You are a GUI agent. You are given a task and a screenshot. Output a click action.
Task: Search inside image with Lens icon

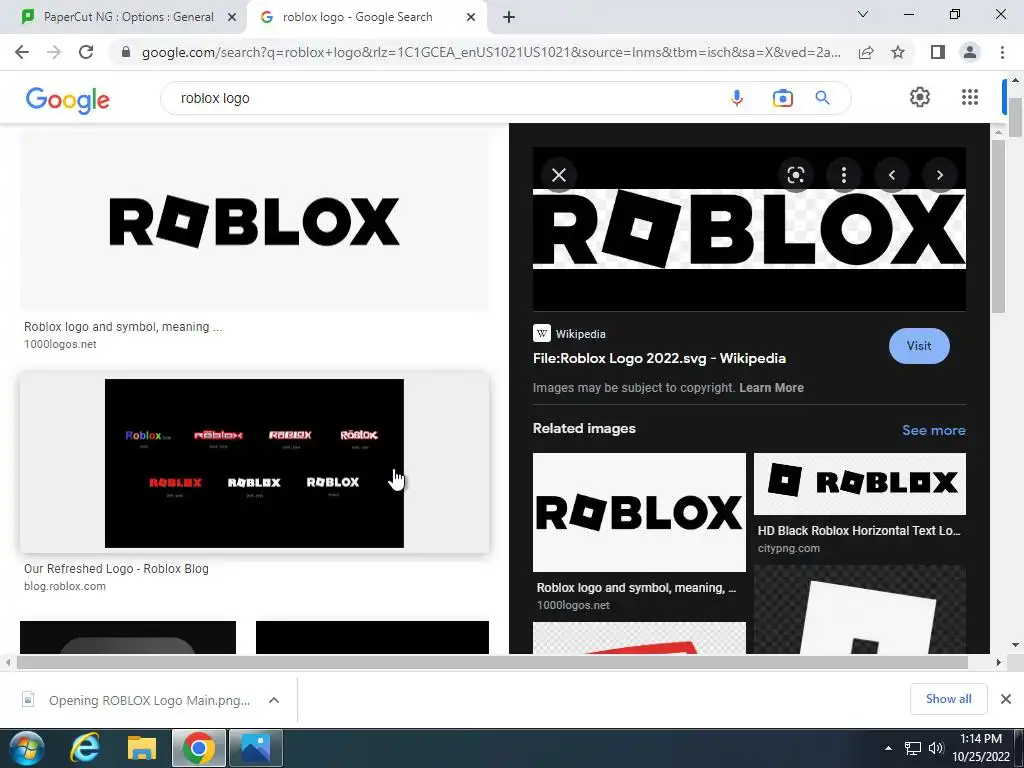(795, 175)
